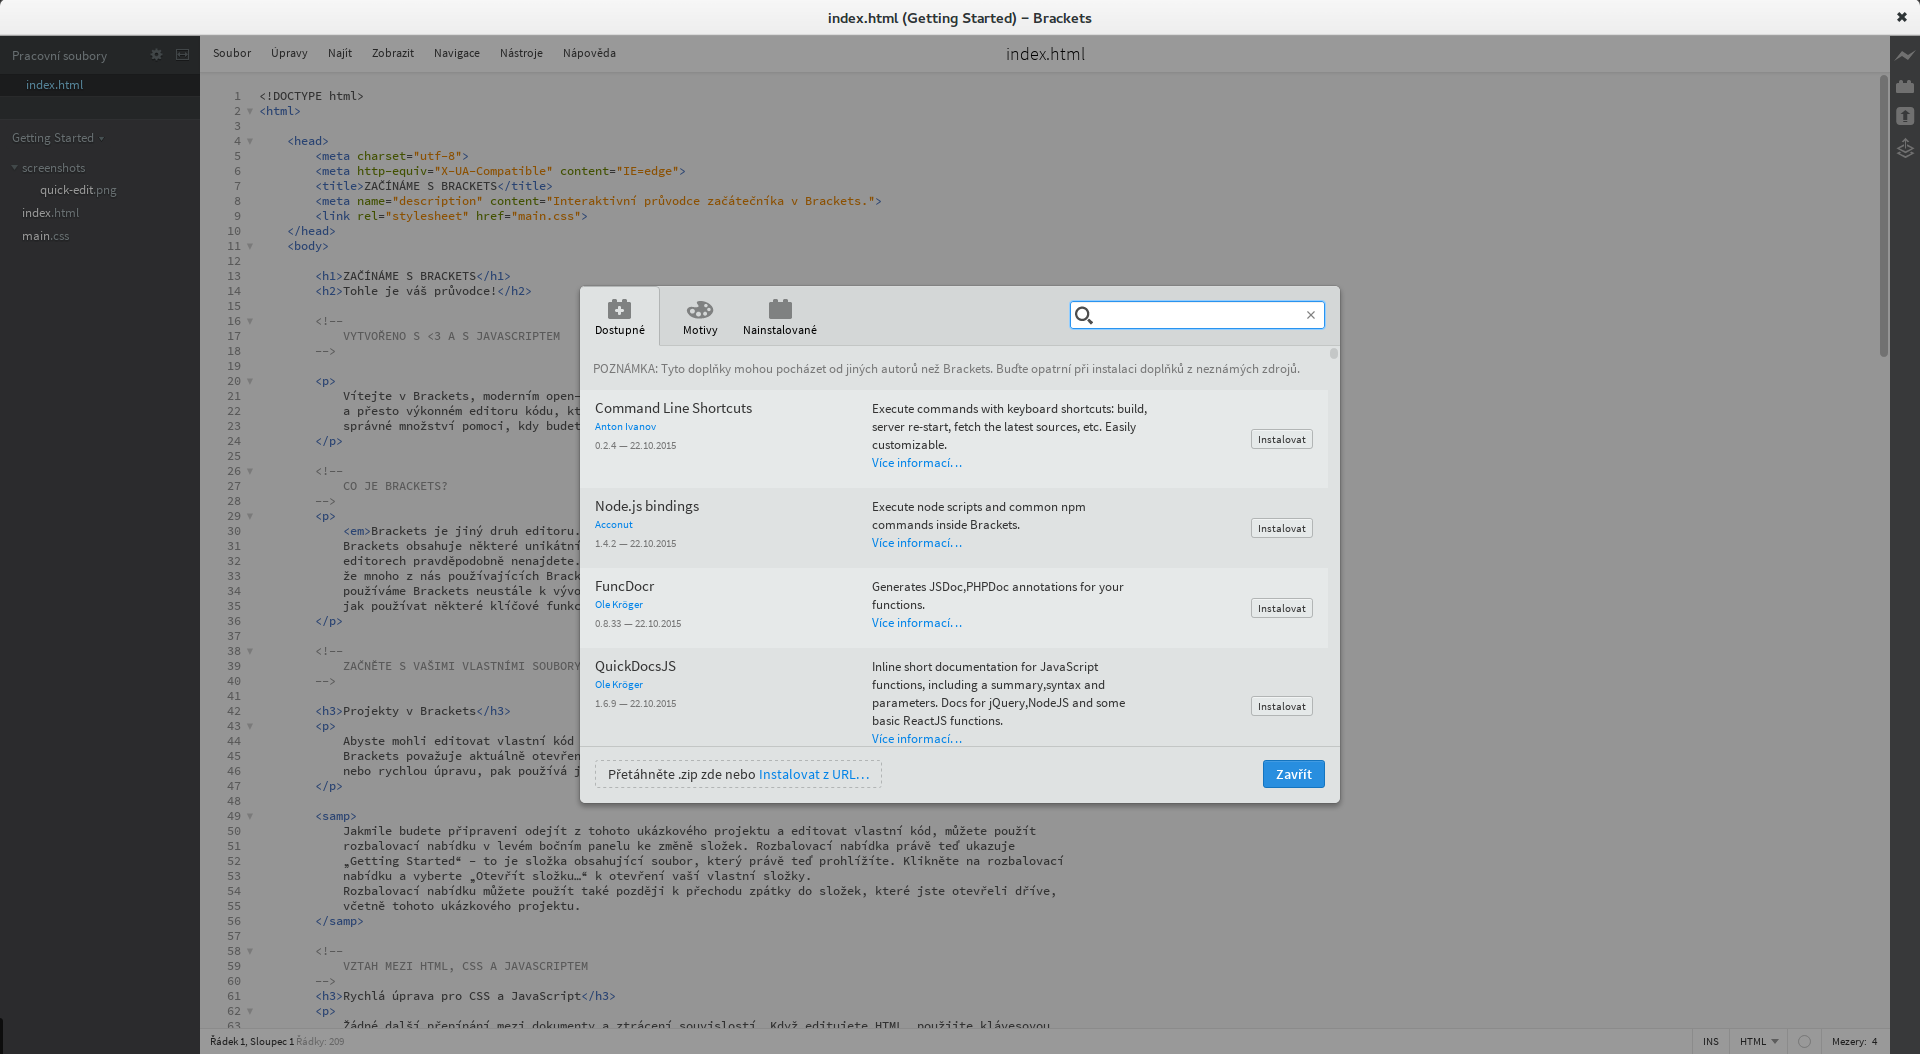Viewport: 1920px width, 1054px height.
Task: Open Více informací for QuickDocsJS
Action: pos(916,739)
